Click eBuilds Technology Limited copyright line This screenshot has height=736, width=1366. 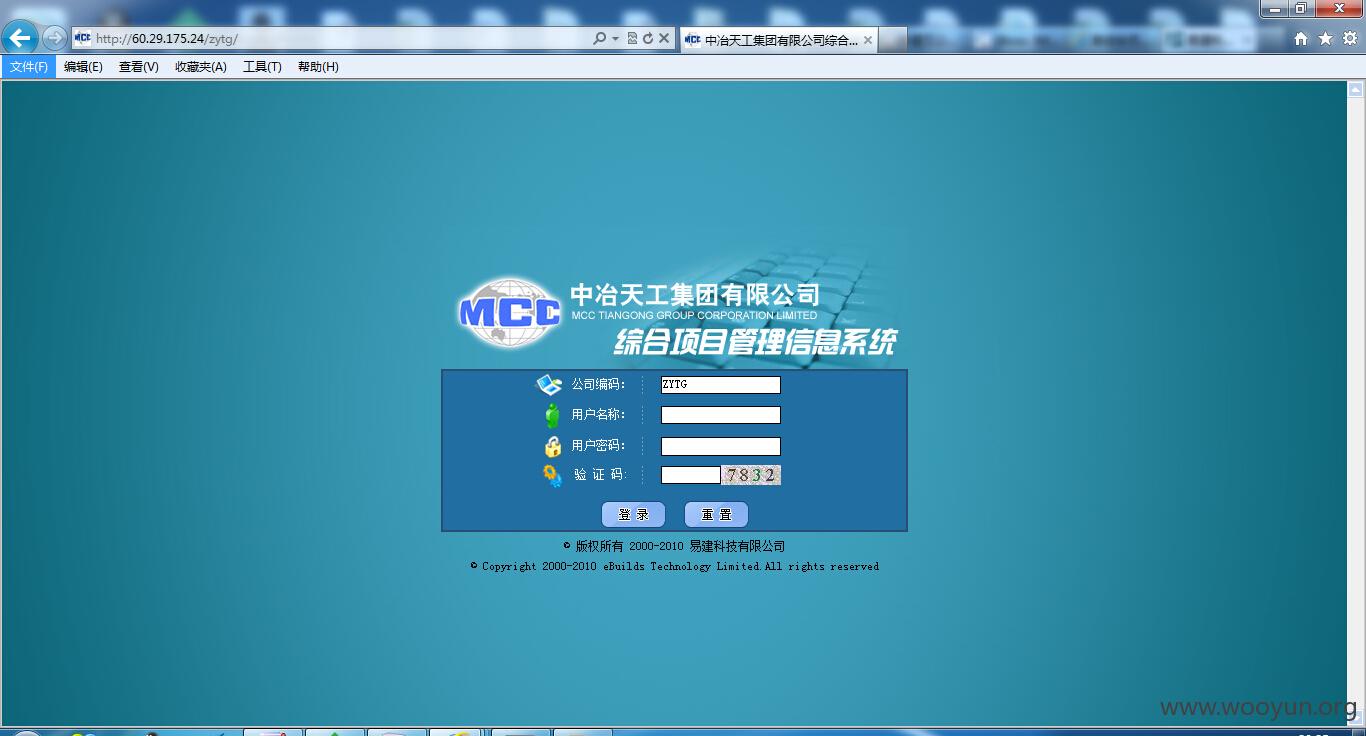tap(675, 566)
